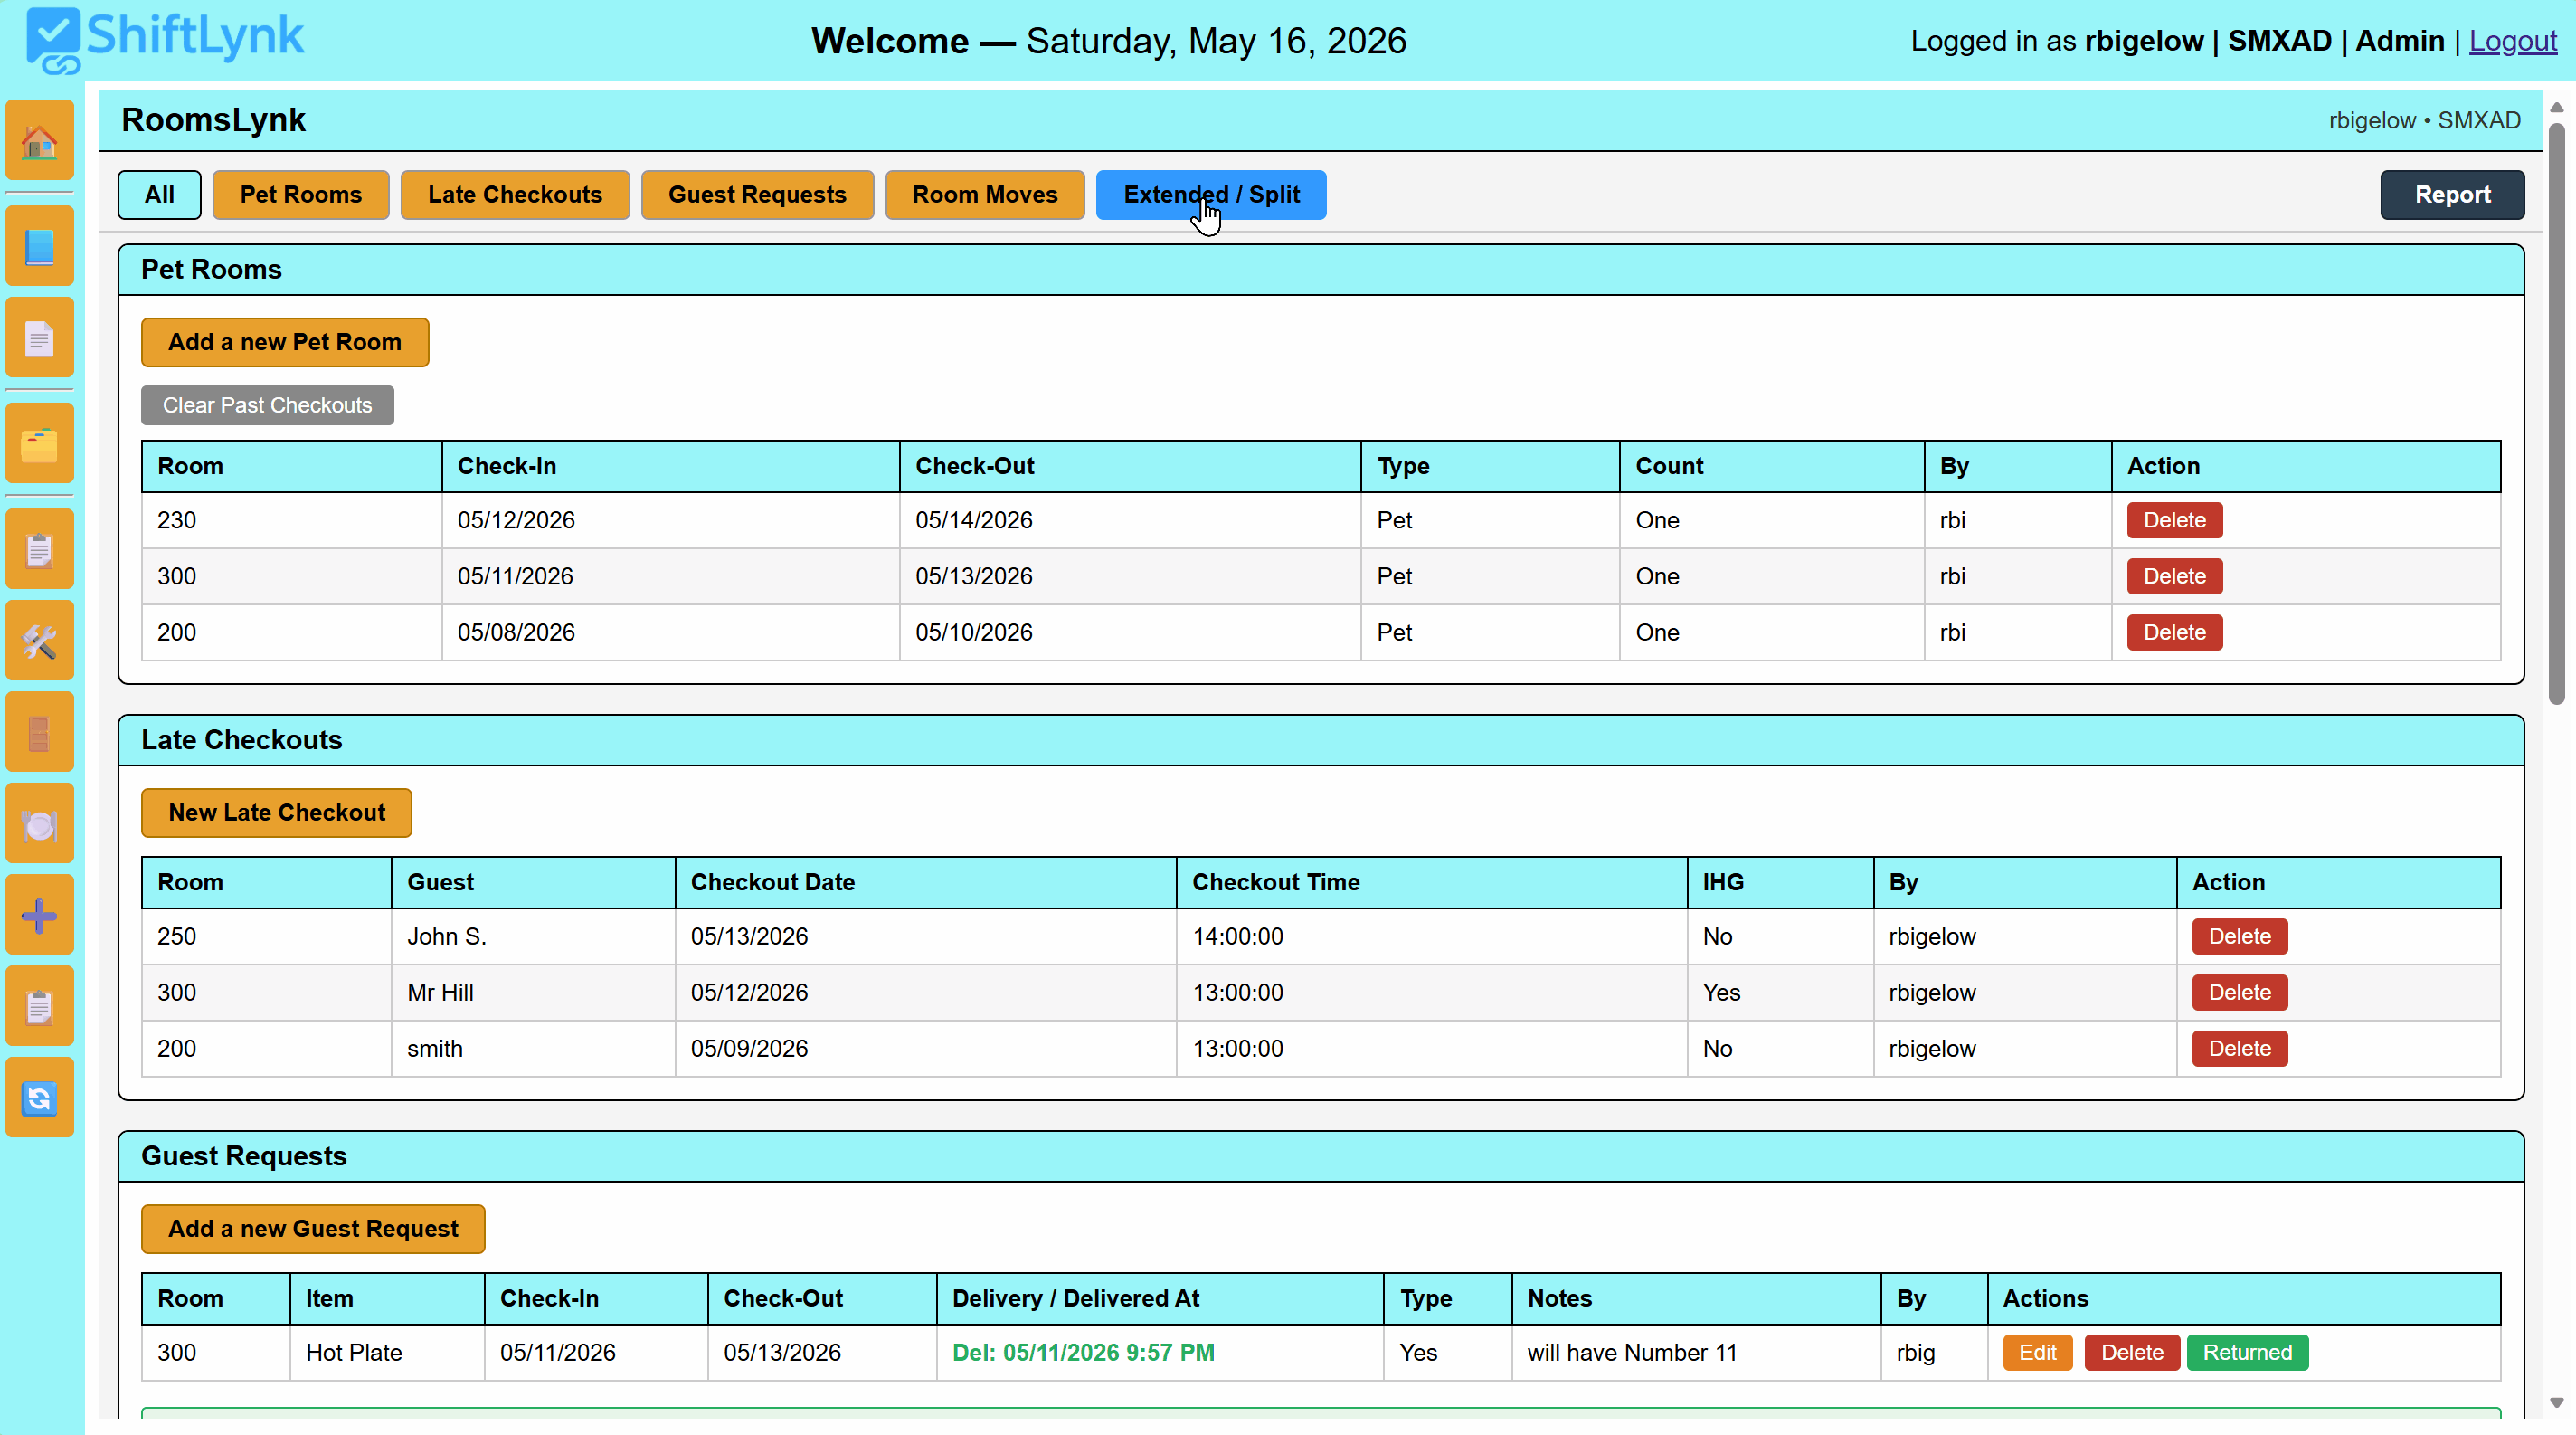The image size is (2576, 1435).
Task: Open the Report button
Action: coord(2452,195)
